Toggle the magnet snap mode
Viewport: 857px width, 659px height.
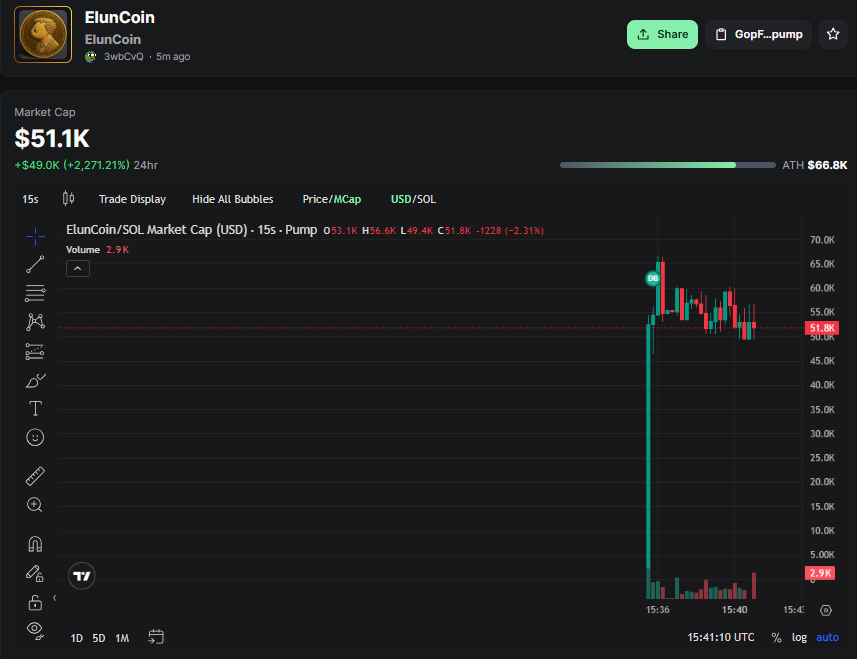tap(35, 544)
